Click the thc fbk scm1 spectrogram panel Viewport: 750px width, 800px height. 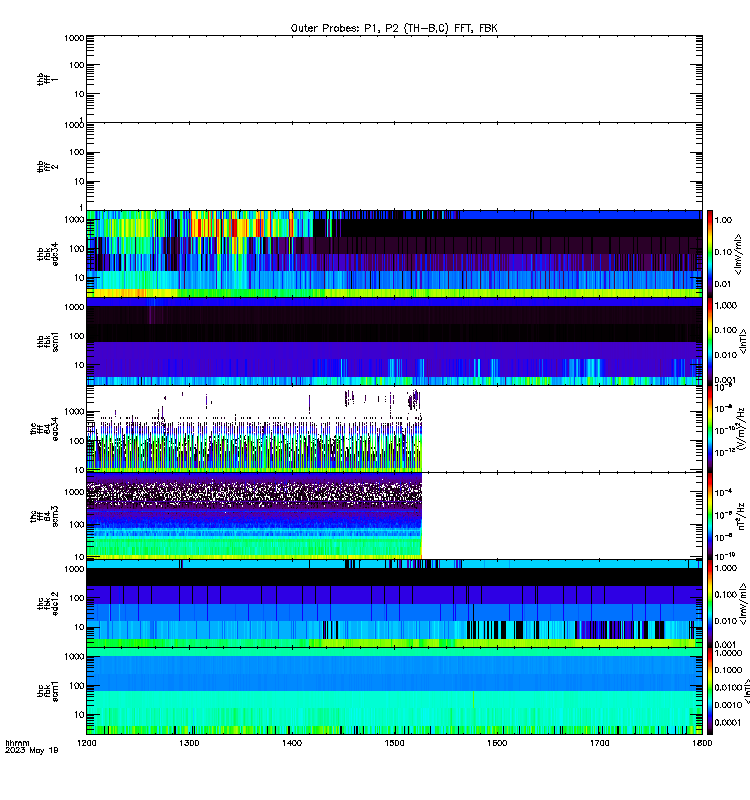[x=394, y=691]
